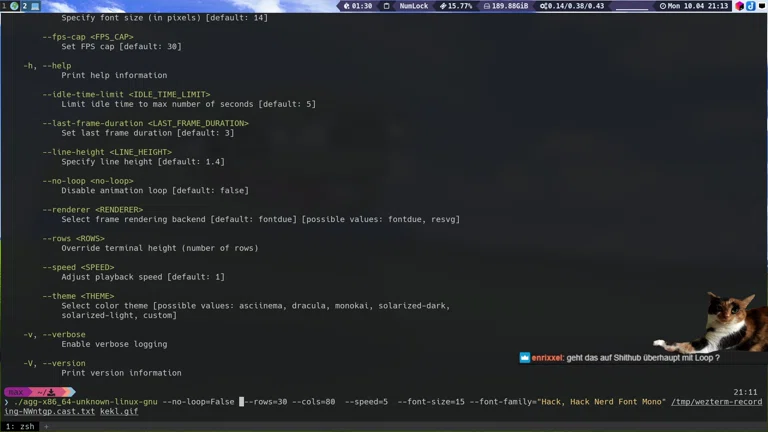The image size is (768, 432).
Task: Click the NumLock status indicator
Action: 411,6
